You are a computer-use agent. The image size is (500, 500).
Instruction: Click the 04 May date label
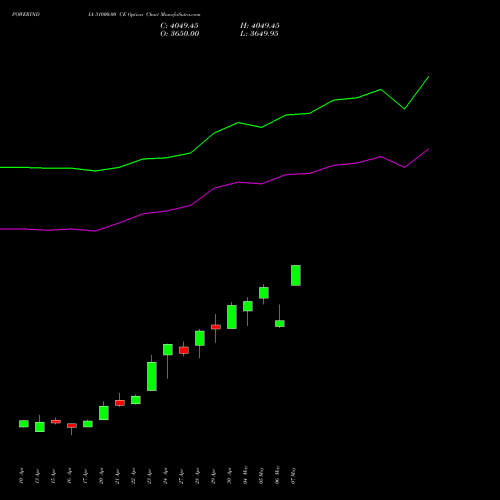click(x=245, y=475)
